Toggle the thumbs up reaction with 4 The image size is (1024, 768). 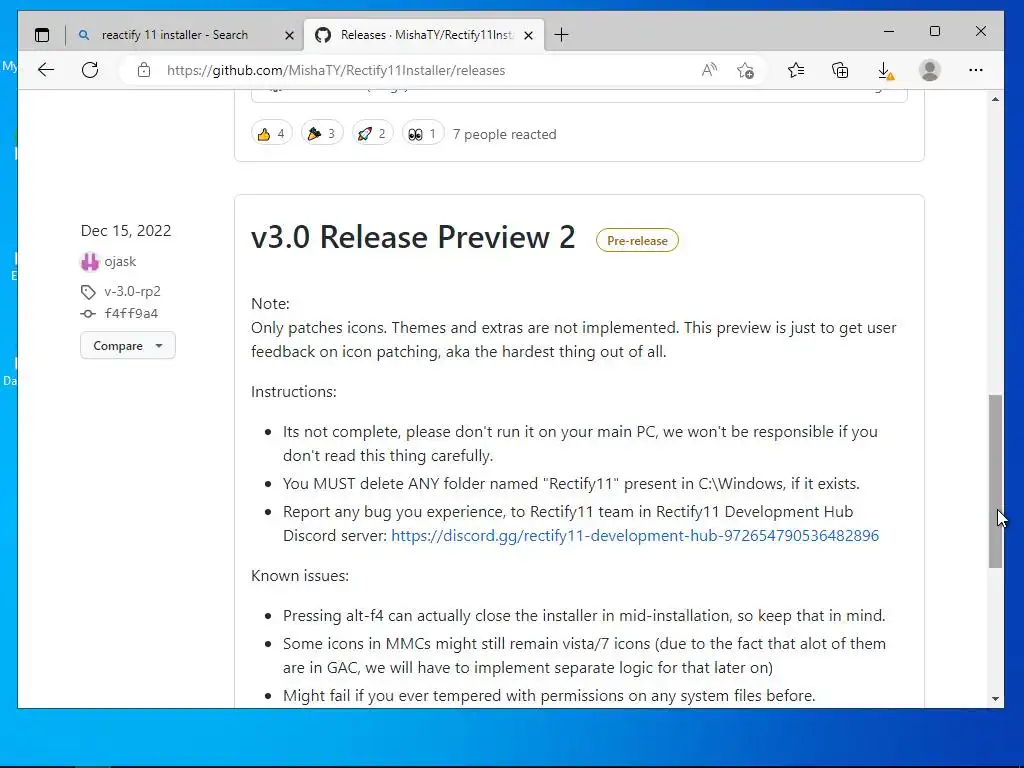point(272,134)
